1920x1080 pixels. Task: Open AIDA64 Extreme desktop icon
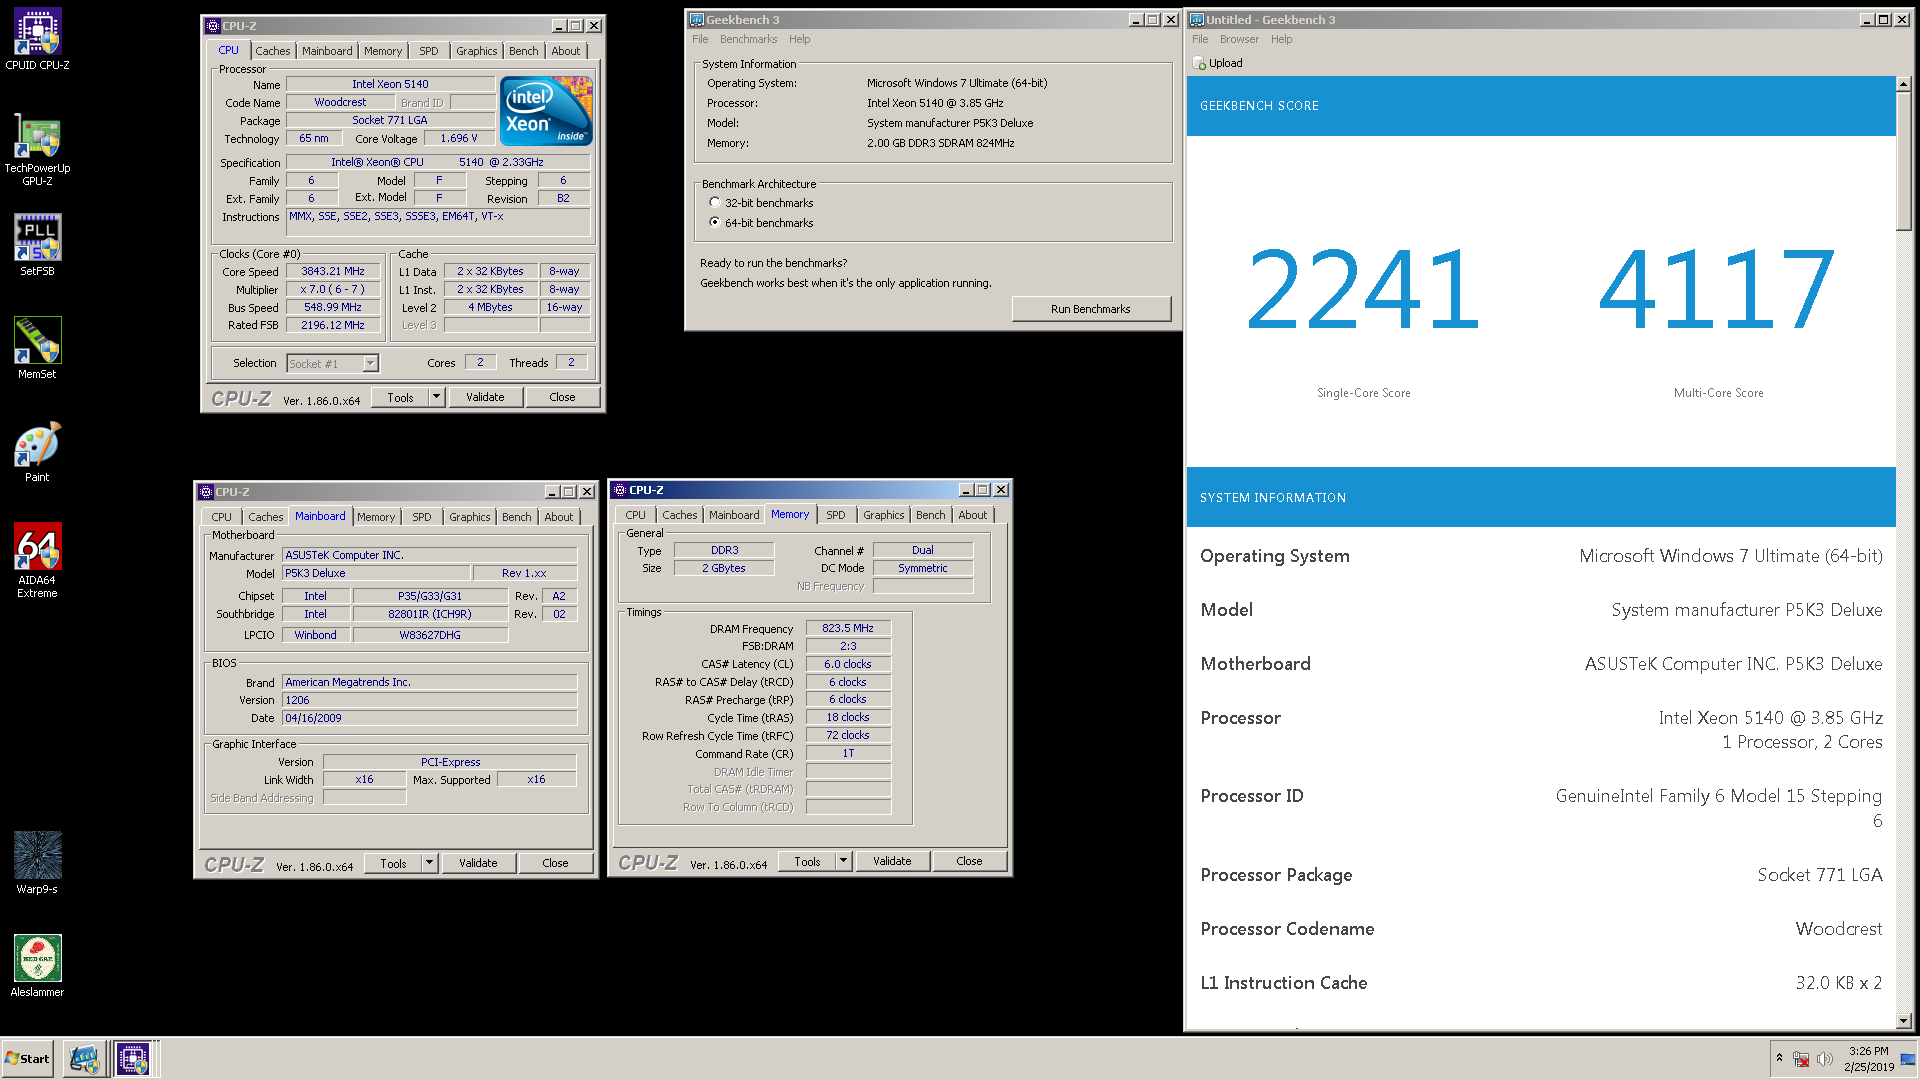[x=37, y=560]
